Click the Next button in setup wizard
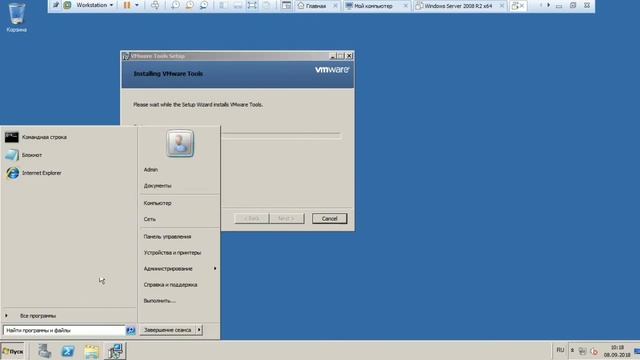The image size is (640, 360). coord(287,218)
